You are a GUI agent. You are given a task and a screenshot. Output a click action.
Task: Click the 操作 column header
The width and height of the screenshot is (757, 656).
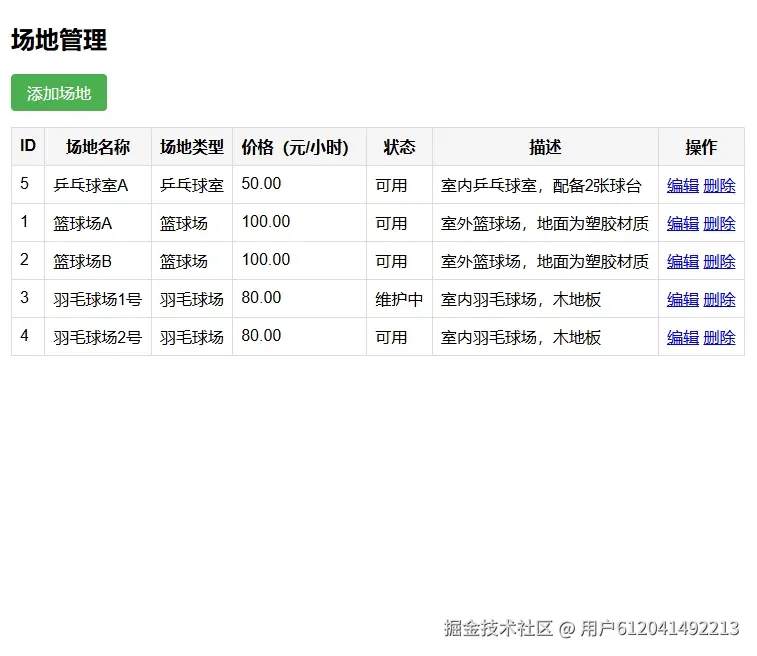701,147
